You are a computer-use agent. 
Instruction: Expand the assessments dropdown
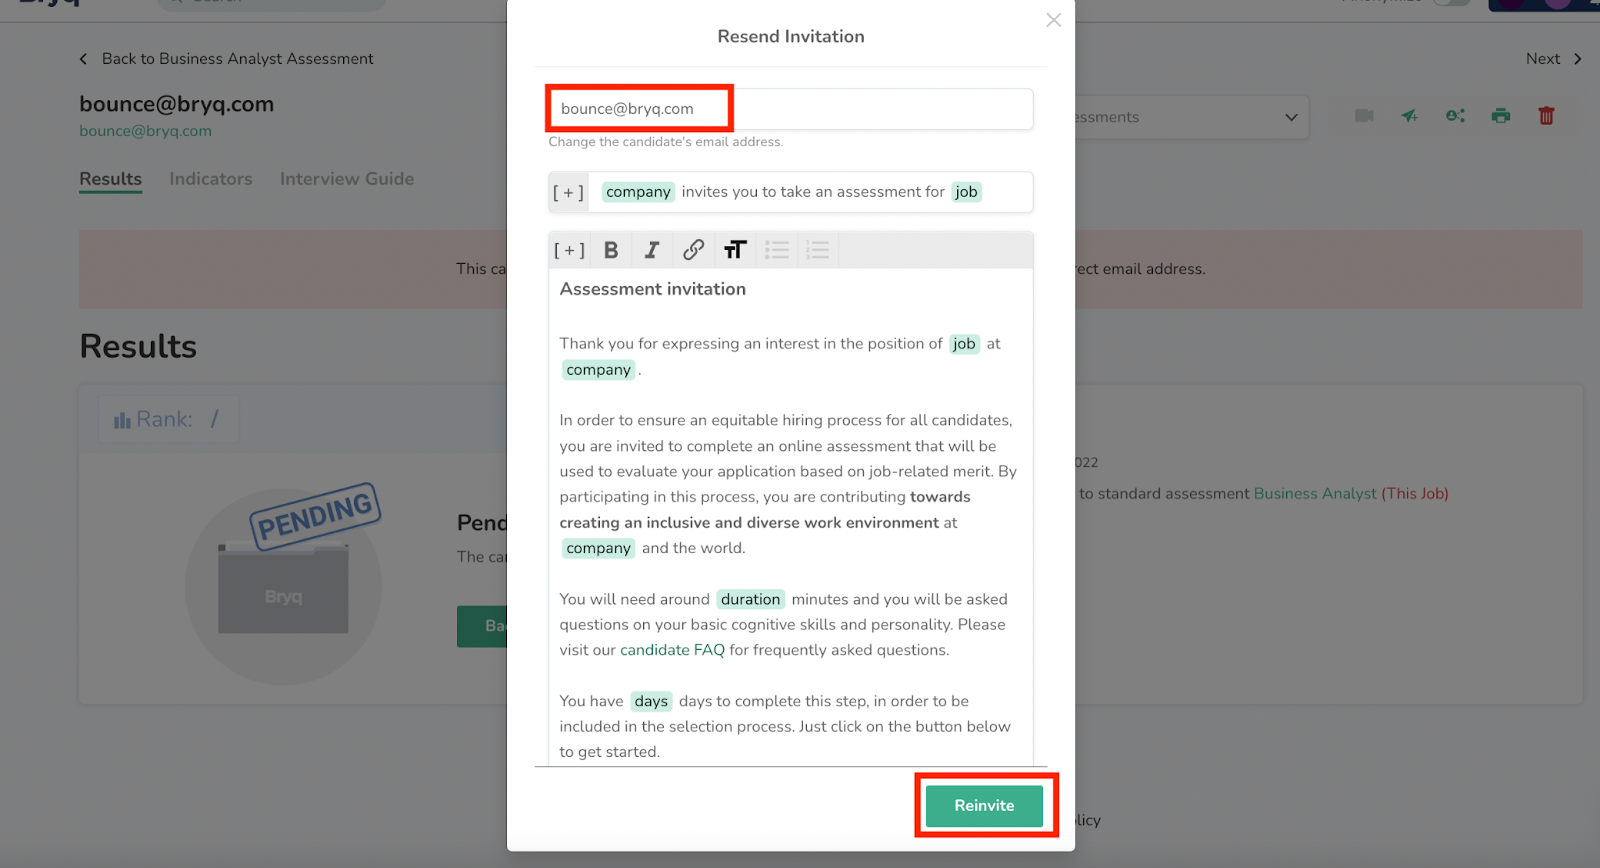coord(1290,117)
